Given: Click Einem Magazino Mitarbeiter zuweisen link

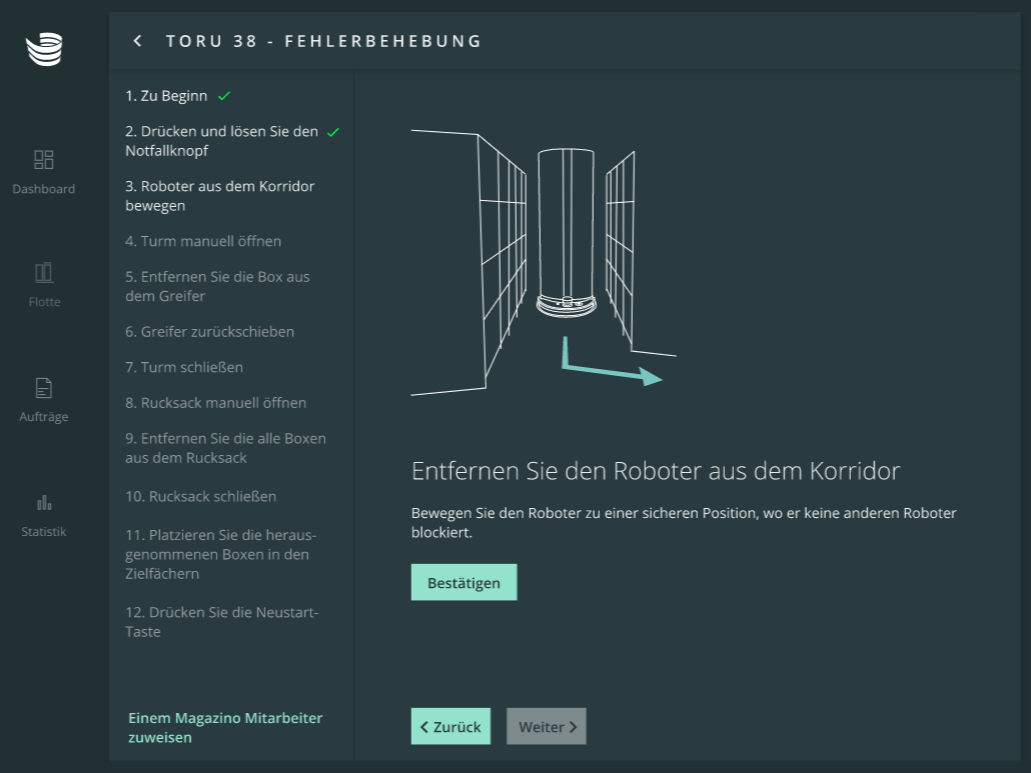Looking at the screenshot, I should coord(226,728).
